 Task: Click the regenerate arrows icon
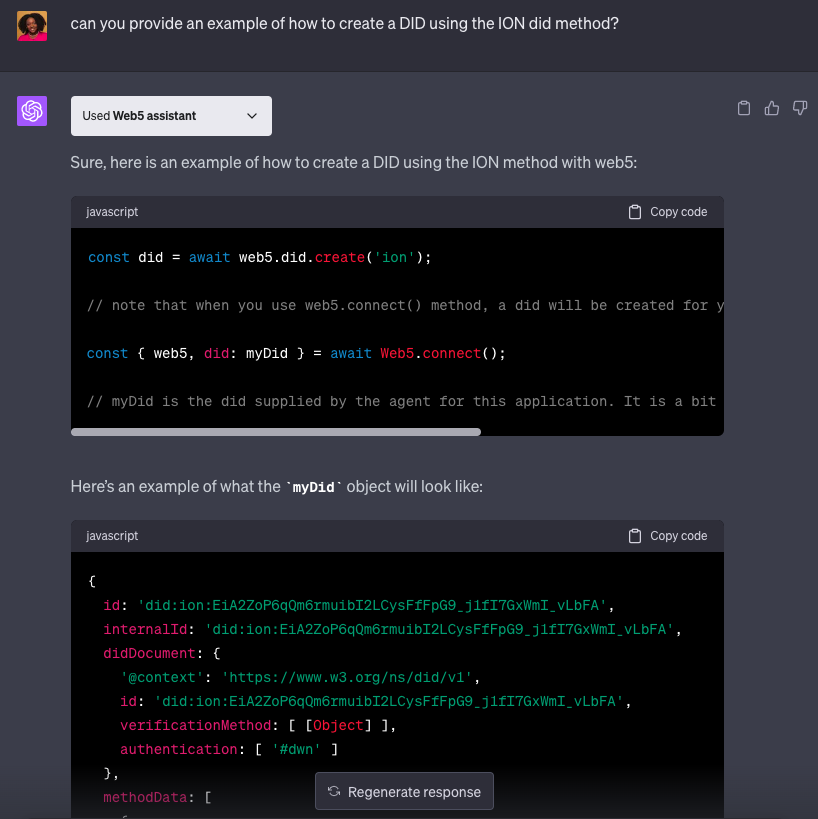tap(334, 791)
